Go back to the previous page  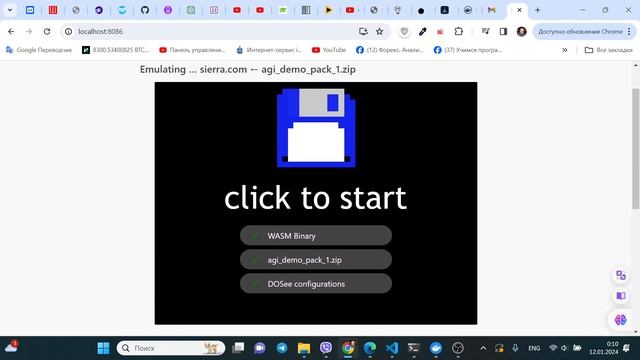click(11, 31)
